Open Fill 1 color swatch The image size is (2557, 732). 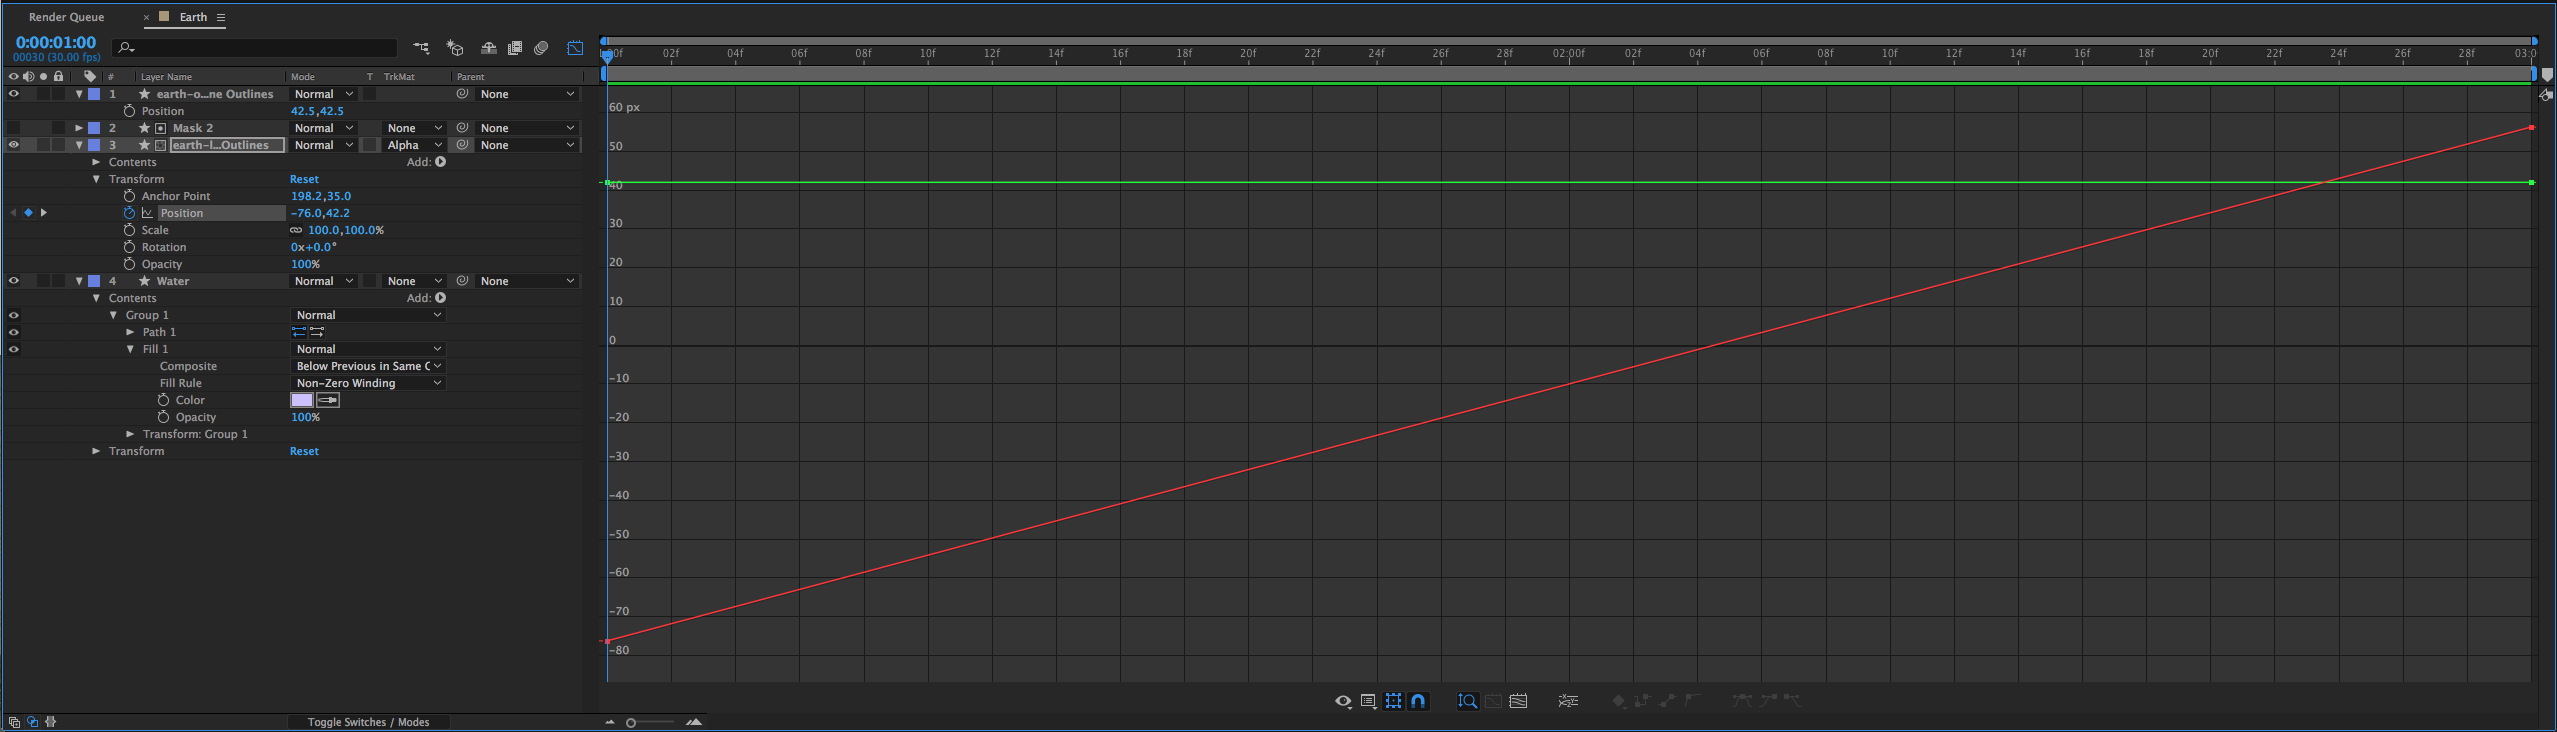coord(302,400)
